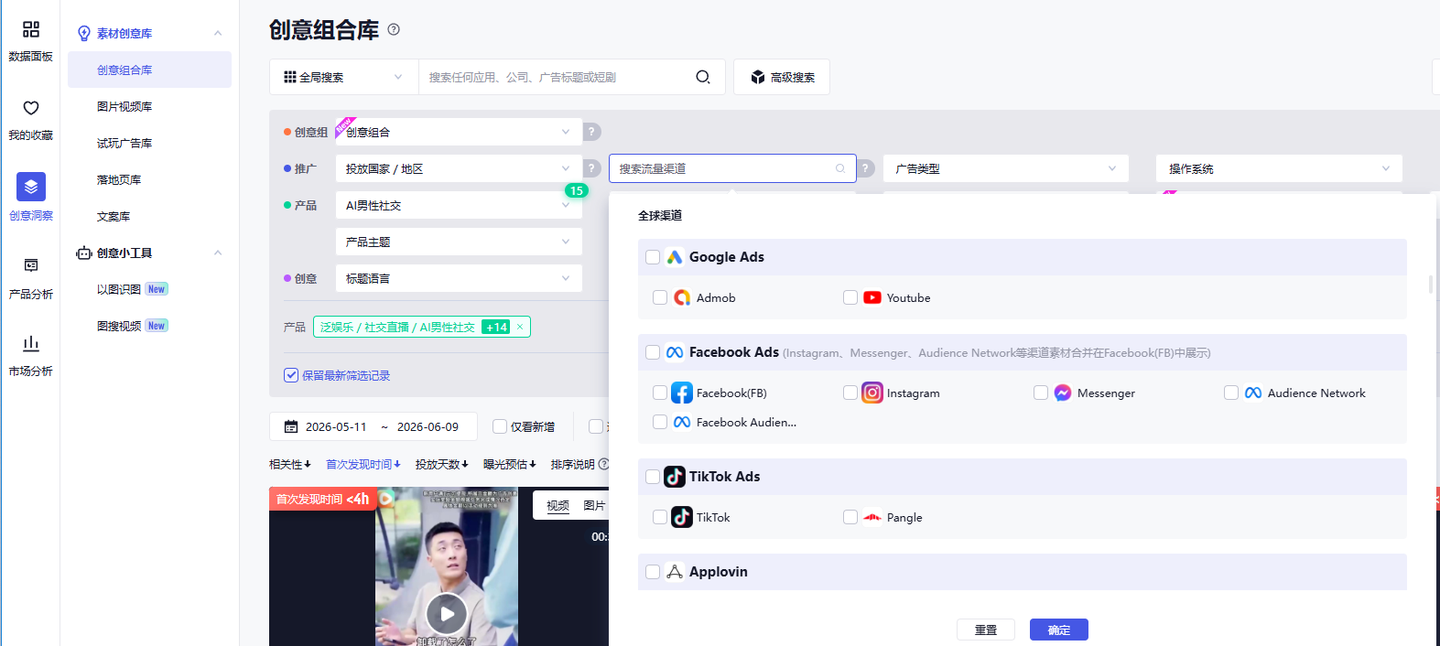Open the 创意组合 dropdown
This screenshot has height=646, width=1440.
(458, 131)
